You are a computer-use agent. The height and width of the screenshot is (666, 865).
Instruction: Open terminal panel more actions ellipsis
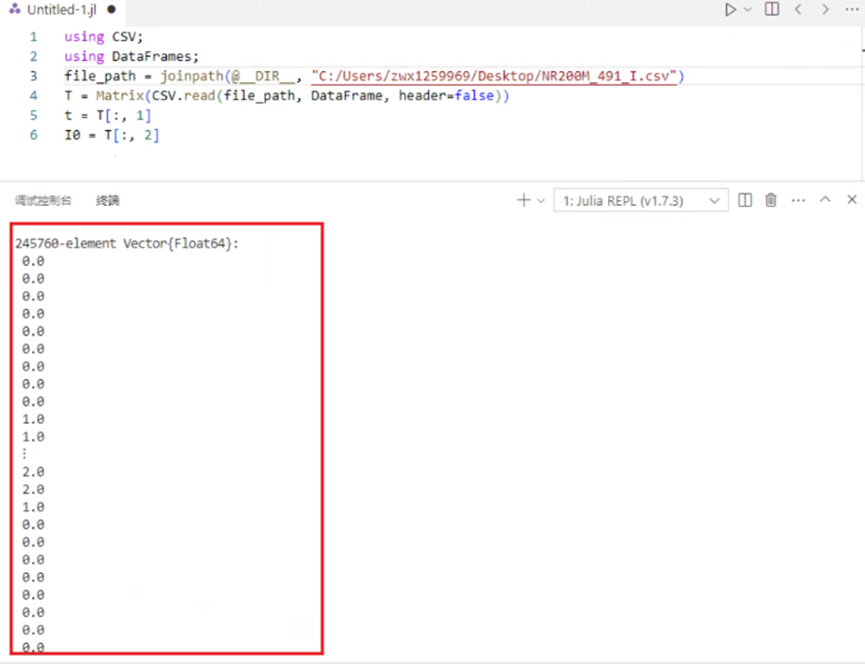[x=798, y=200]
